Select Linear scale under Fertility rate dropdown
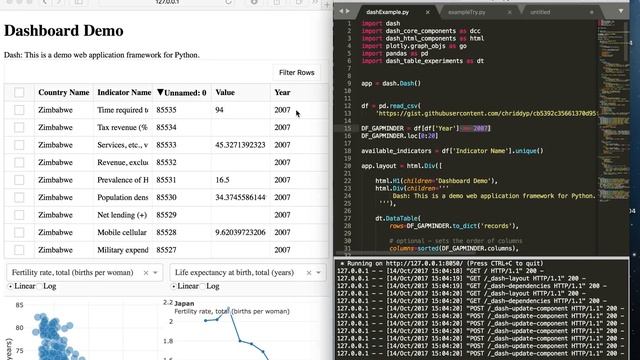Viewport: 640px width, 360px height. point(10,287)
